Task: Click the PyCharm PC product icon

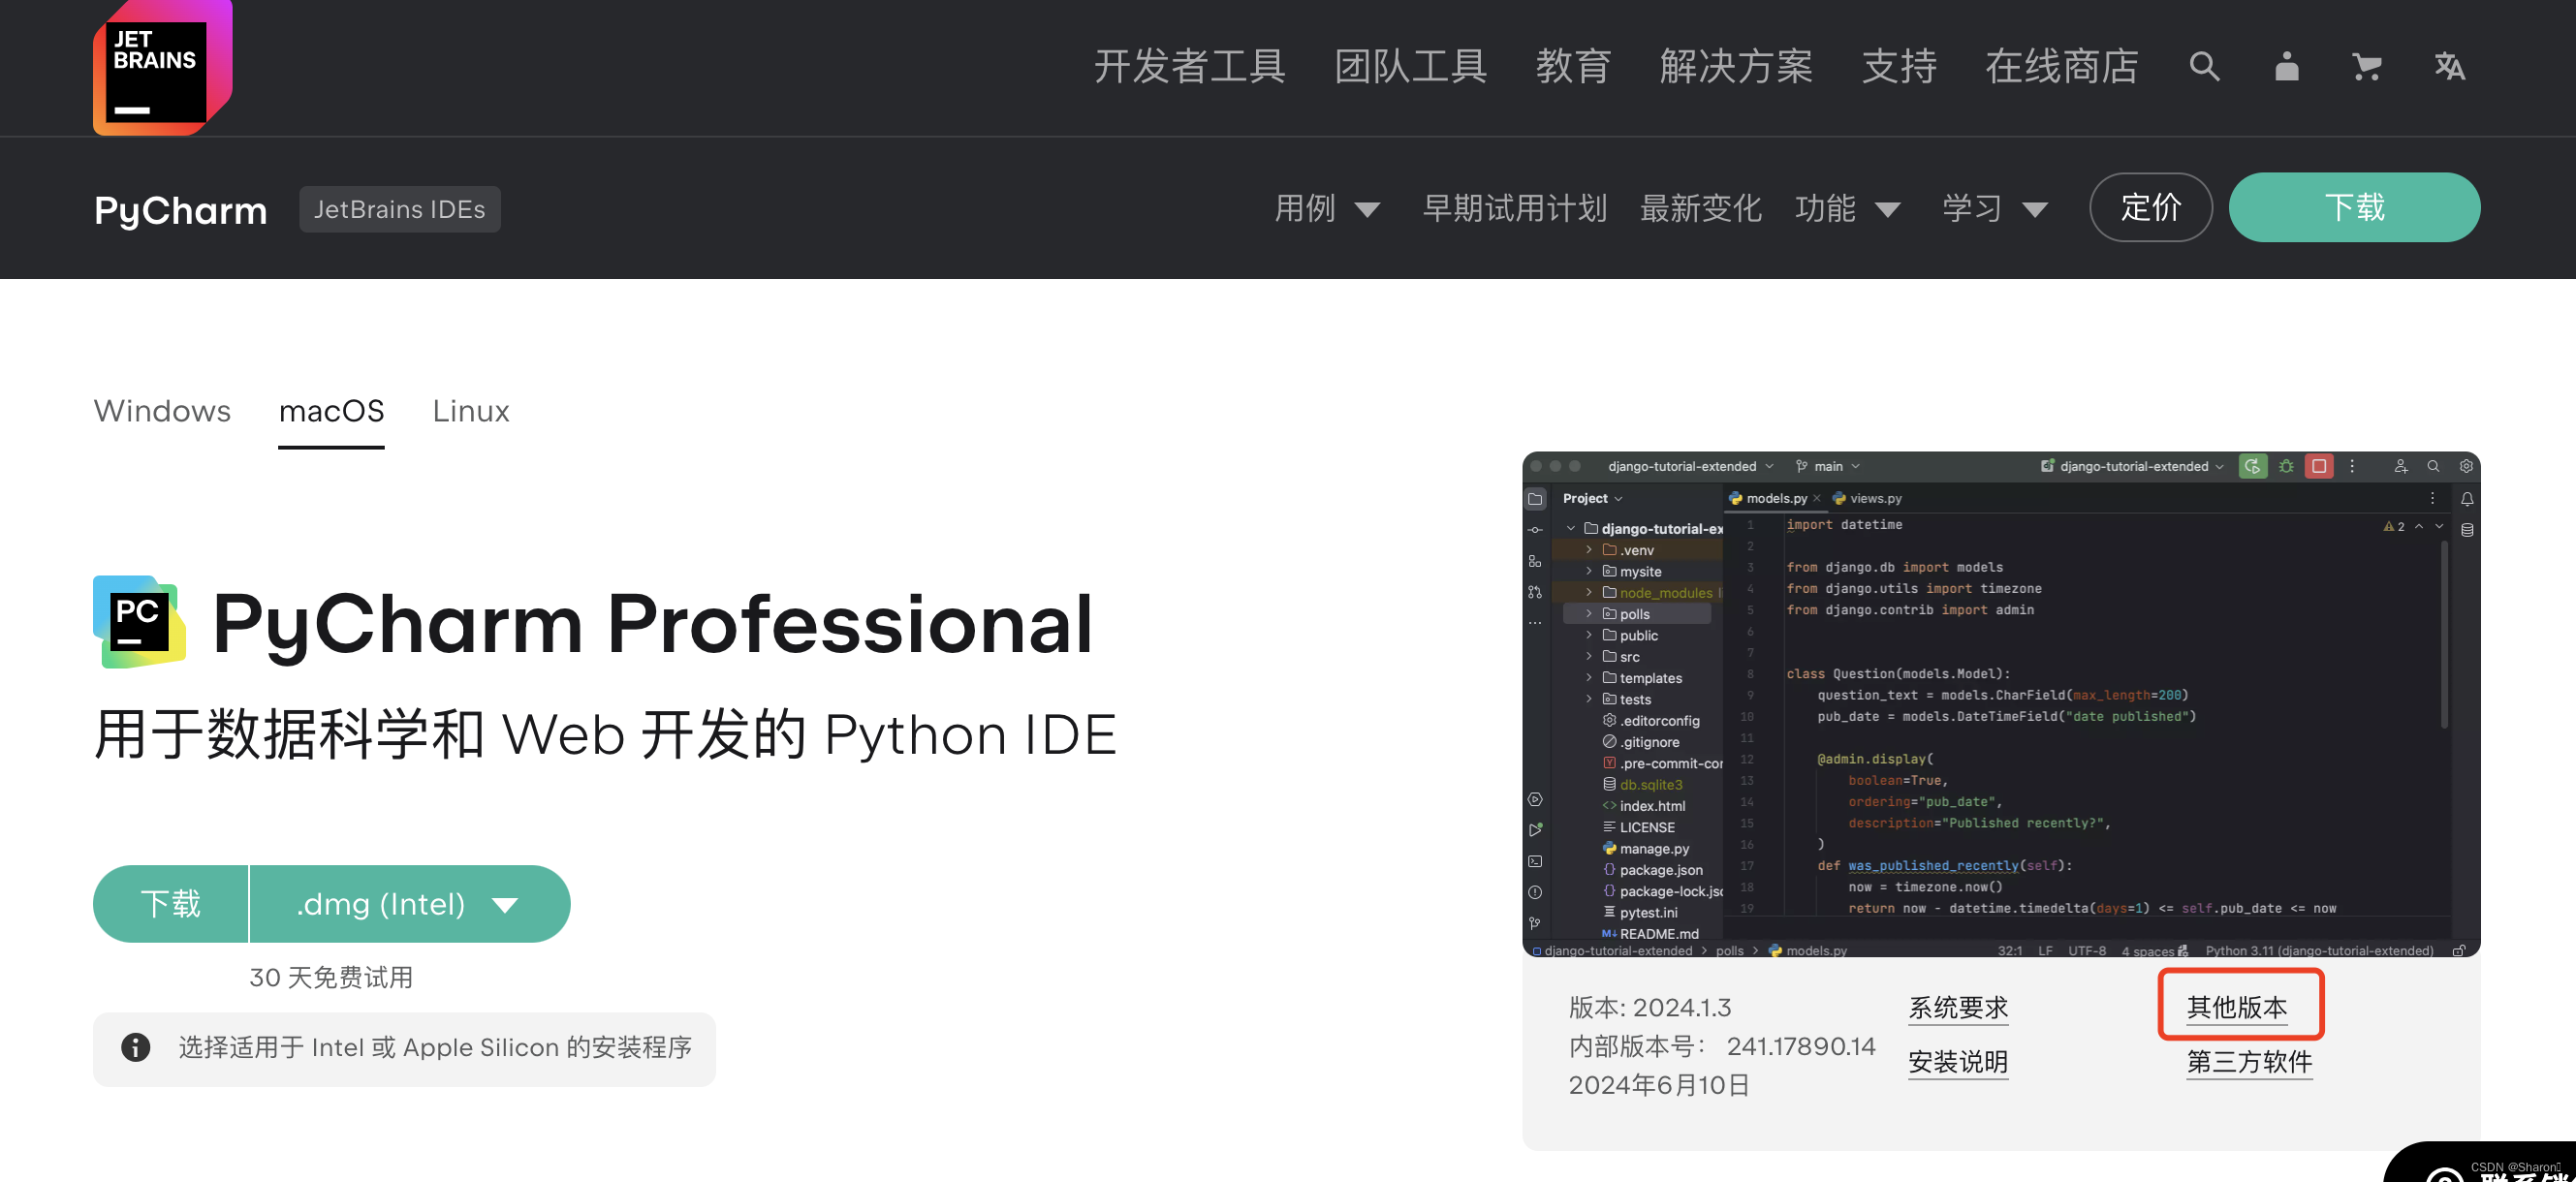Action: 139,622
